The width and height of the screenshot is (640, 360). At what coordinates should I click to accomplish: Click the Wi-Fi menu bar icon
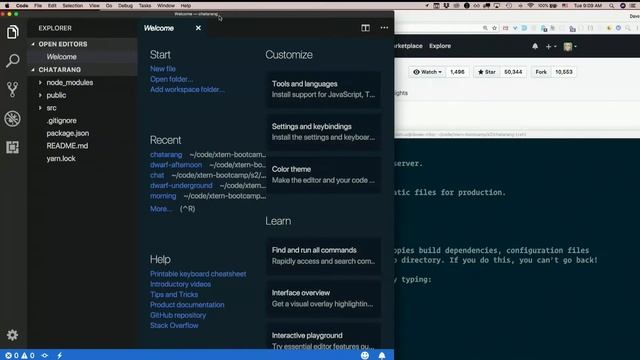point(530,6)
